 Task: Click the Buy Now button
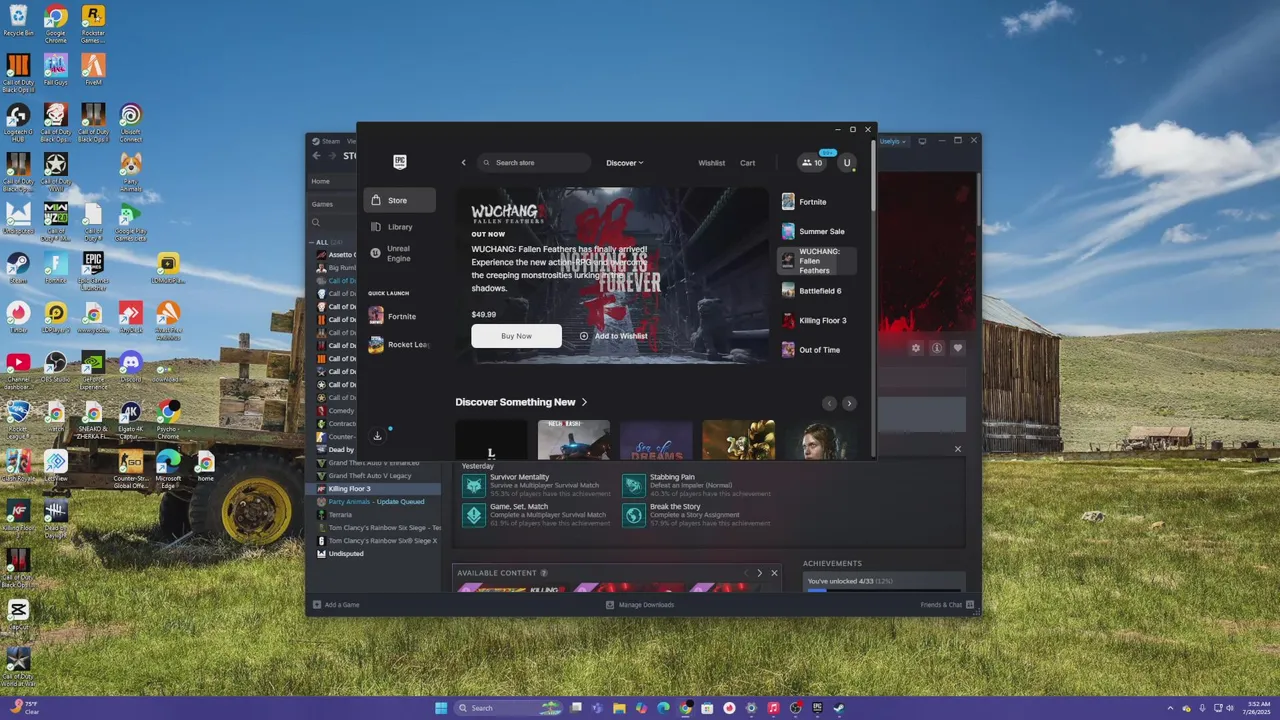pyautogui.click(x=517, y=336)
